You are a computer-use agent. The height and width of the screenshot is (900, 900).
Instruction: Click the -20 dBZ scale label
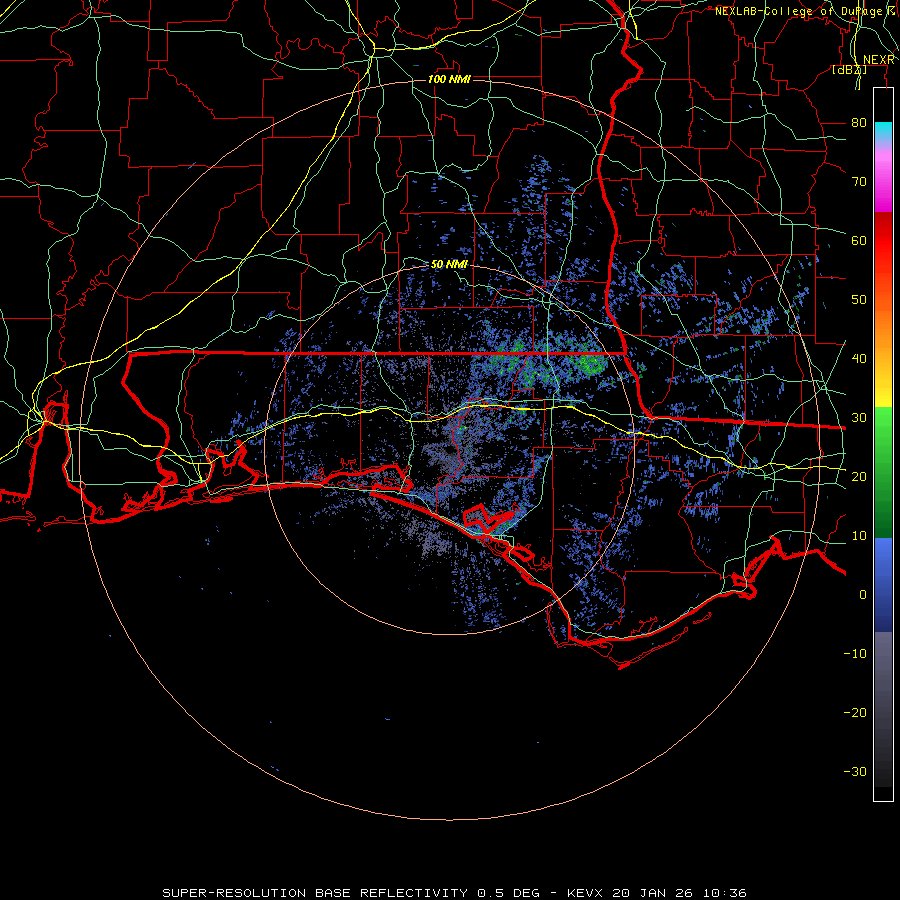click(855, 713)
